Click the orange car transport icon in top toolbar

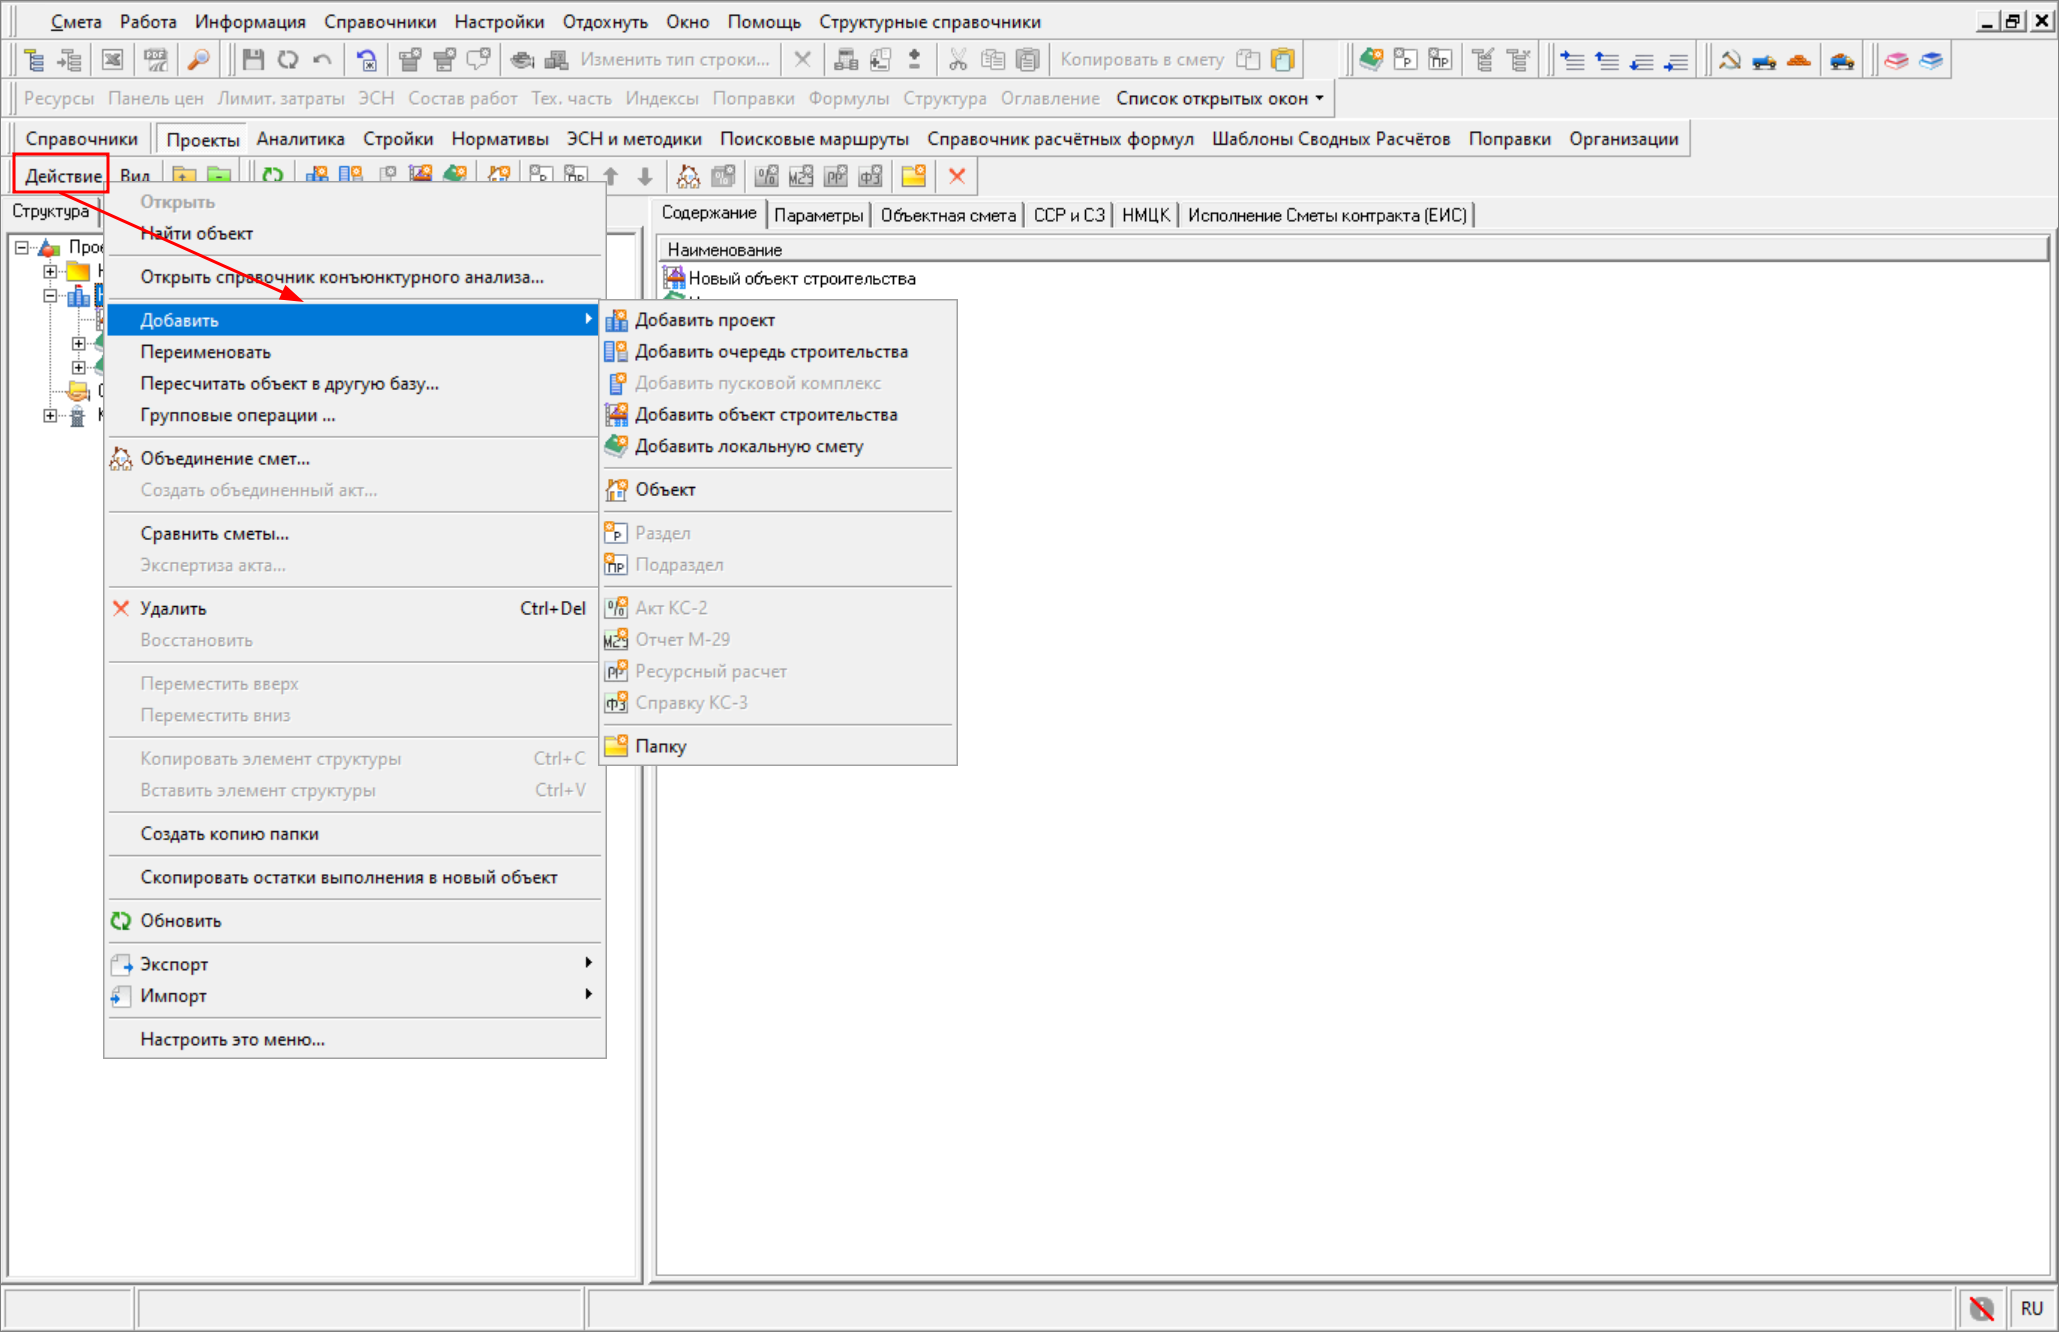click(1842, 60)
